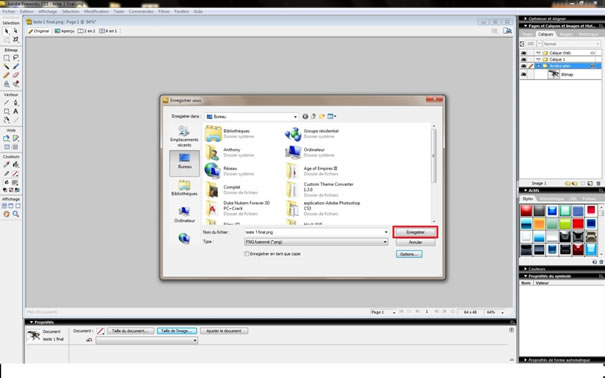Click Ajuster le document button
The height and width of the screenshot is (378, 605).
(224, 331)
